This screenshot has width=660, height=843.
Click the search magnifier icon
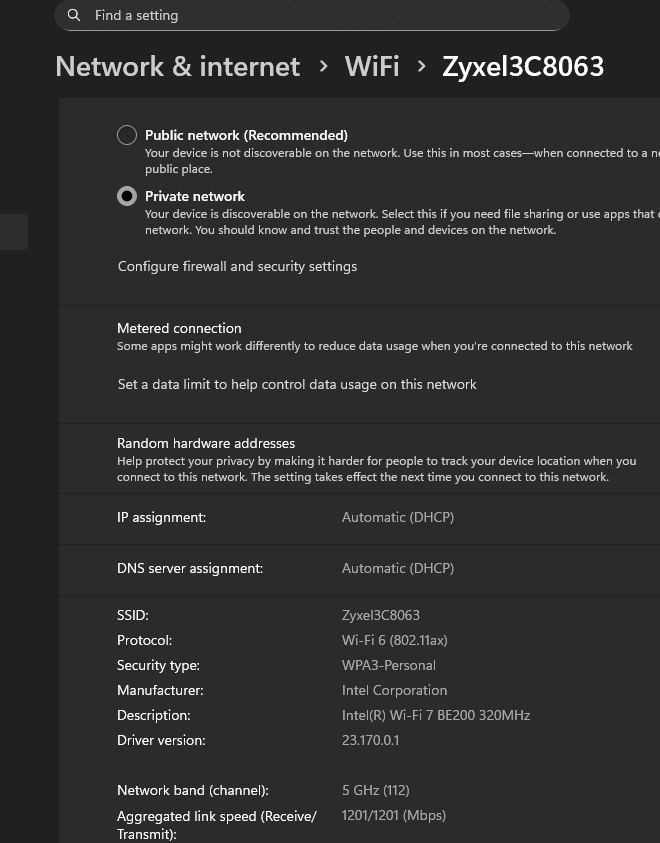[x=74, y=16]
